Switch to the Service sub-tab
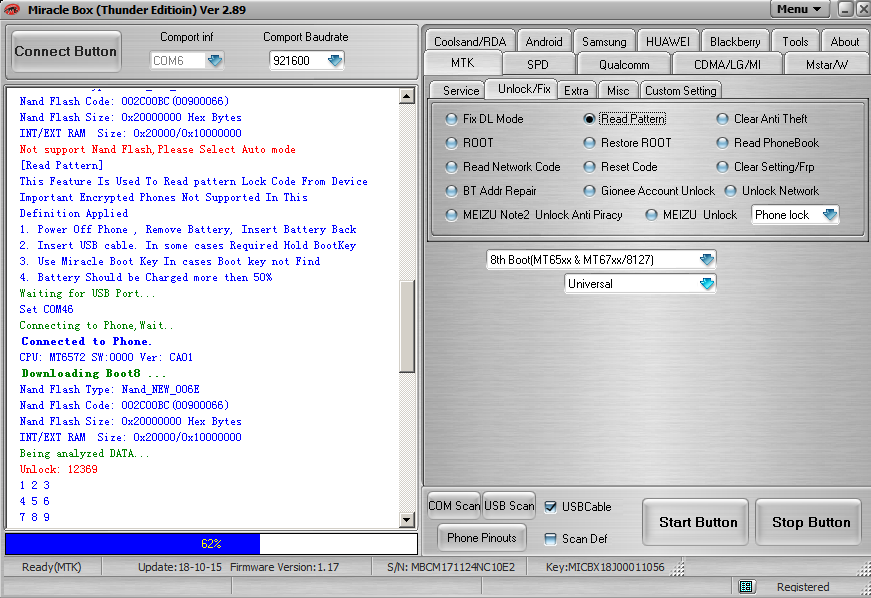 461,91
